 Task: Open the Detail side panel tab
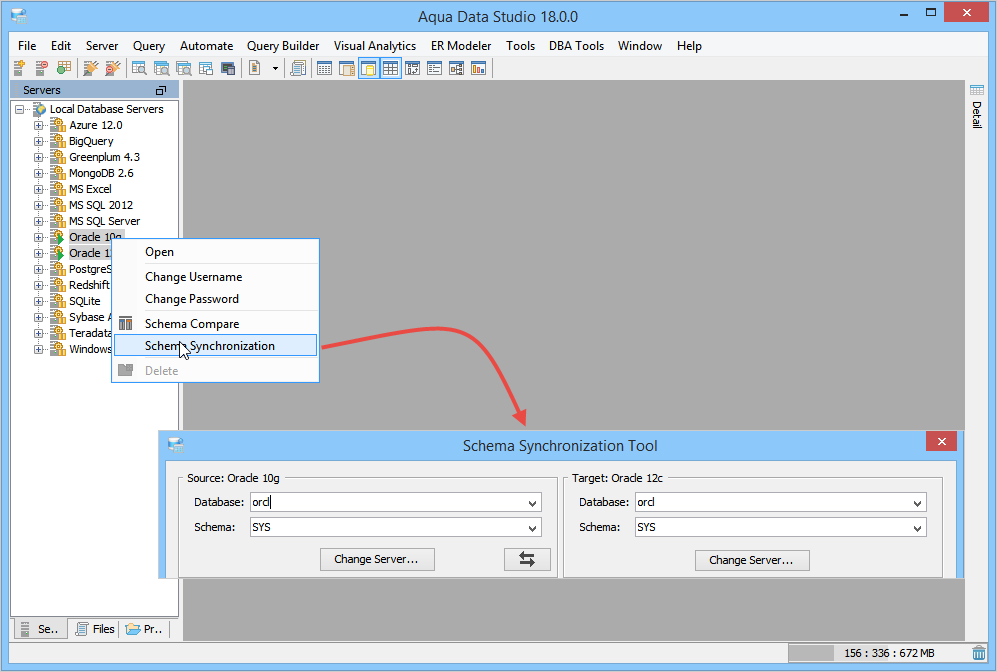click(x=977, y=107)
